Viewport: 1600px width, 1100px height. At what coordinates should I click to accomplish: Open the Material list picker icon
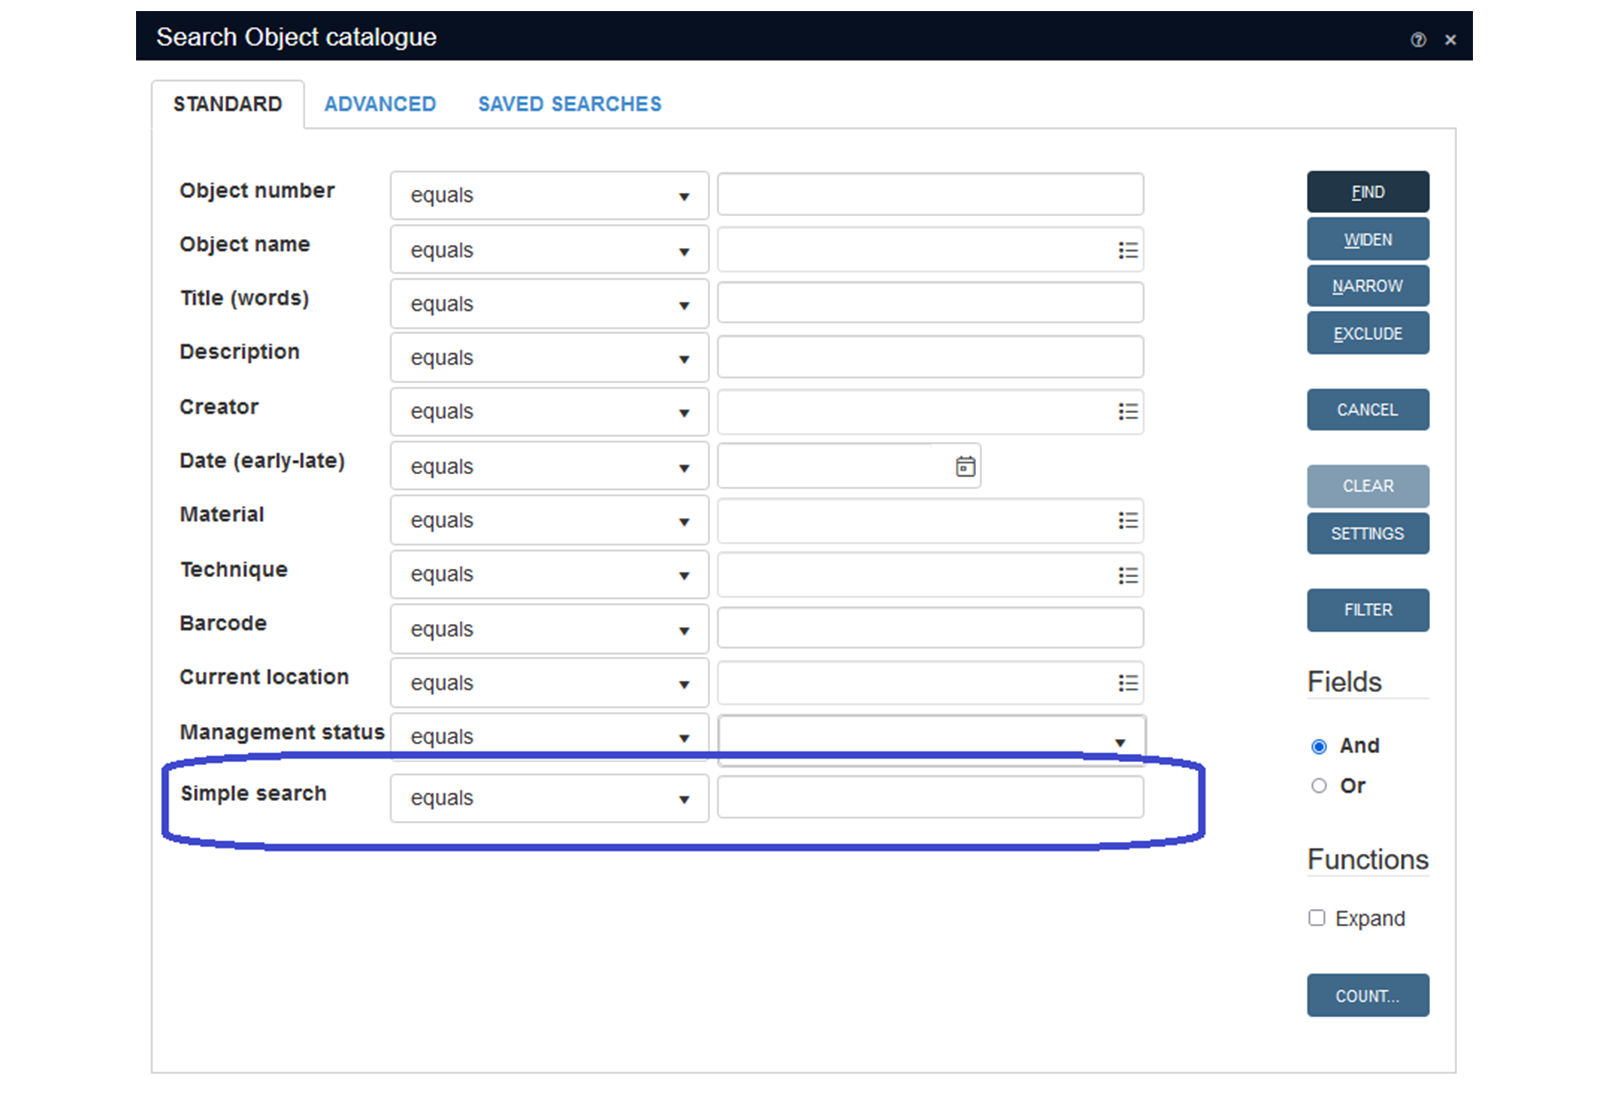(1128, 520)
